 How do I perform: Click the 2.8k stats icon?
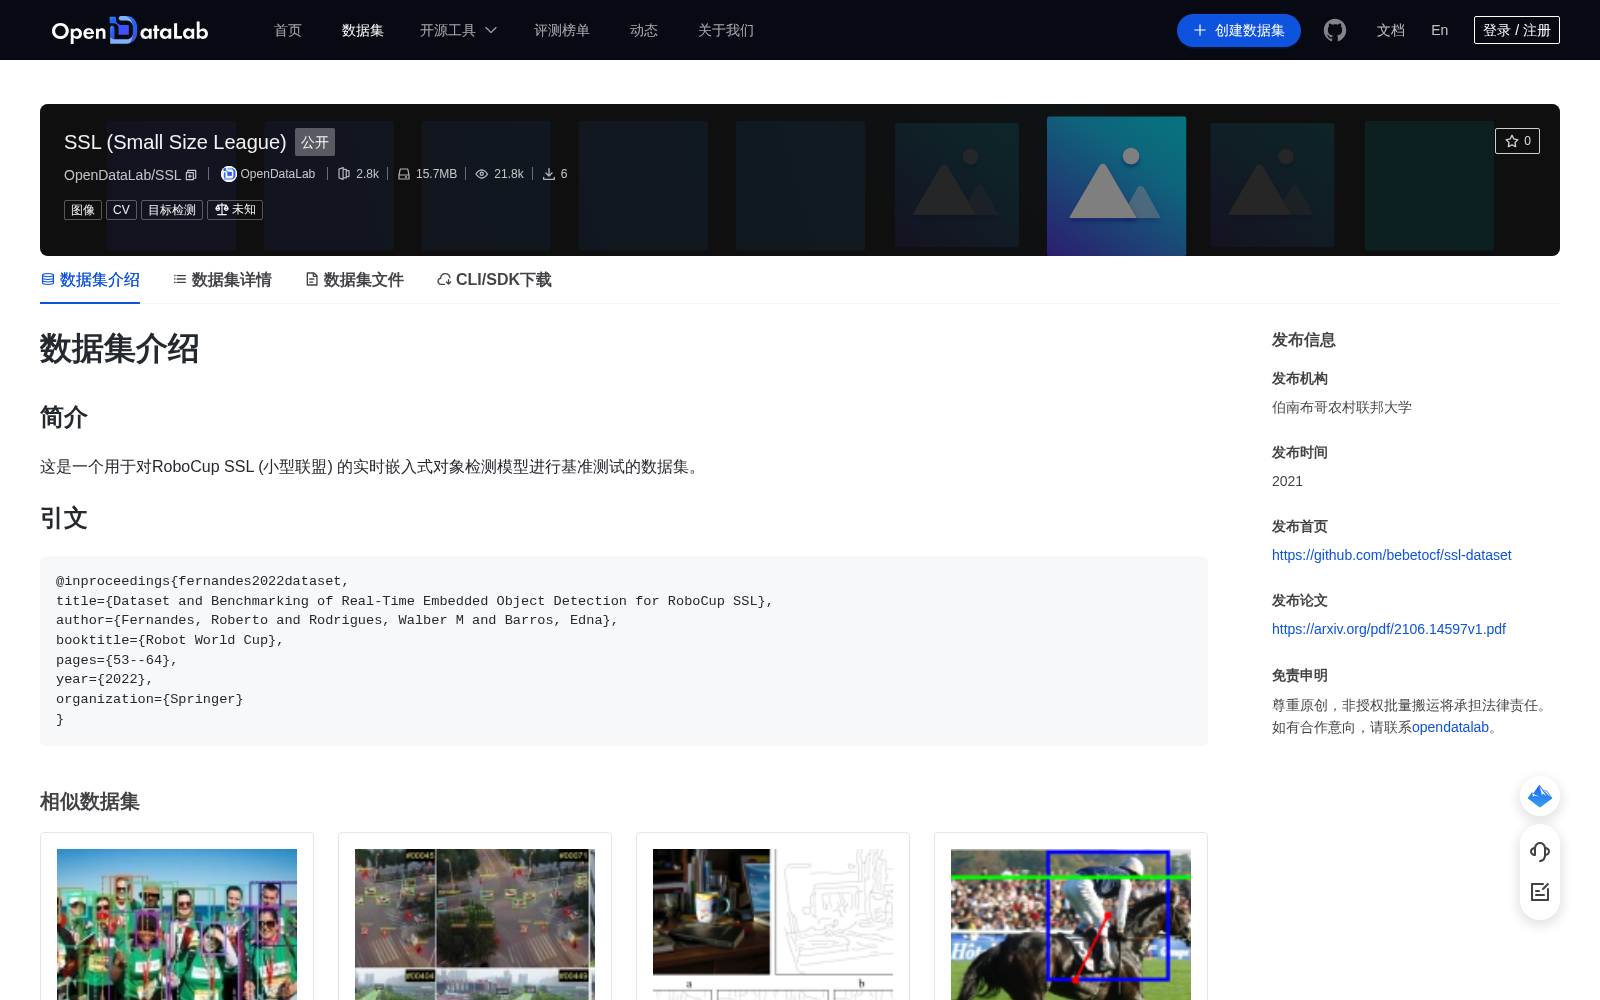pyautogui.click(x=344, y=174)
